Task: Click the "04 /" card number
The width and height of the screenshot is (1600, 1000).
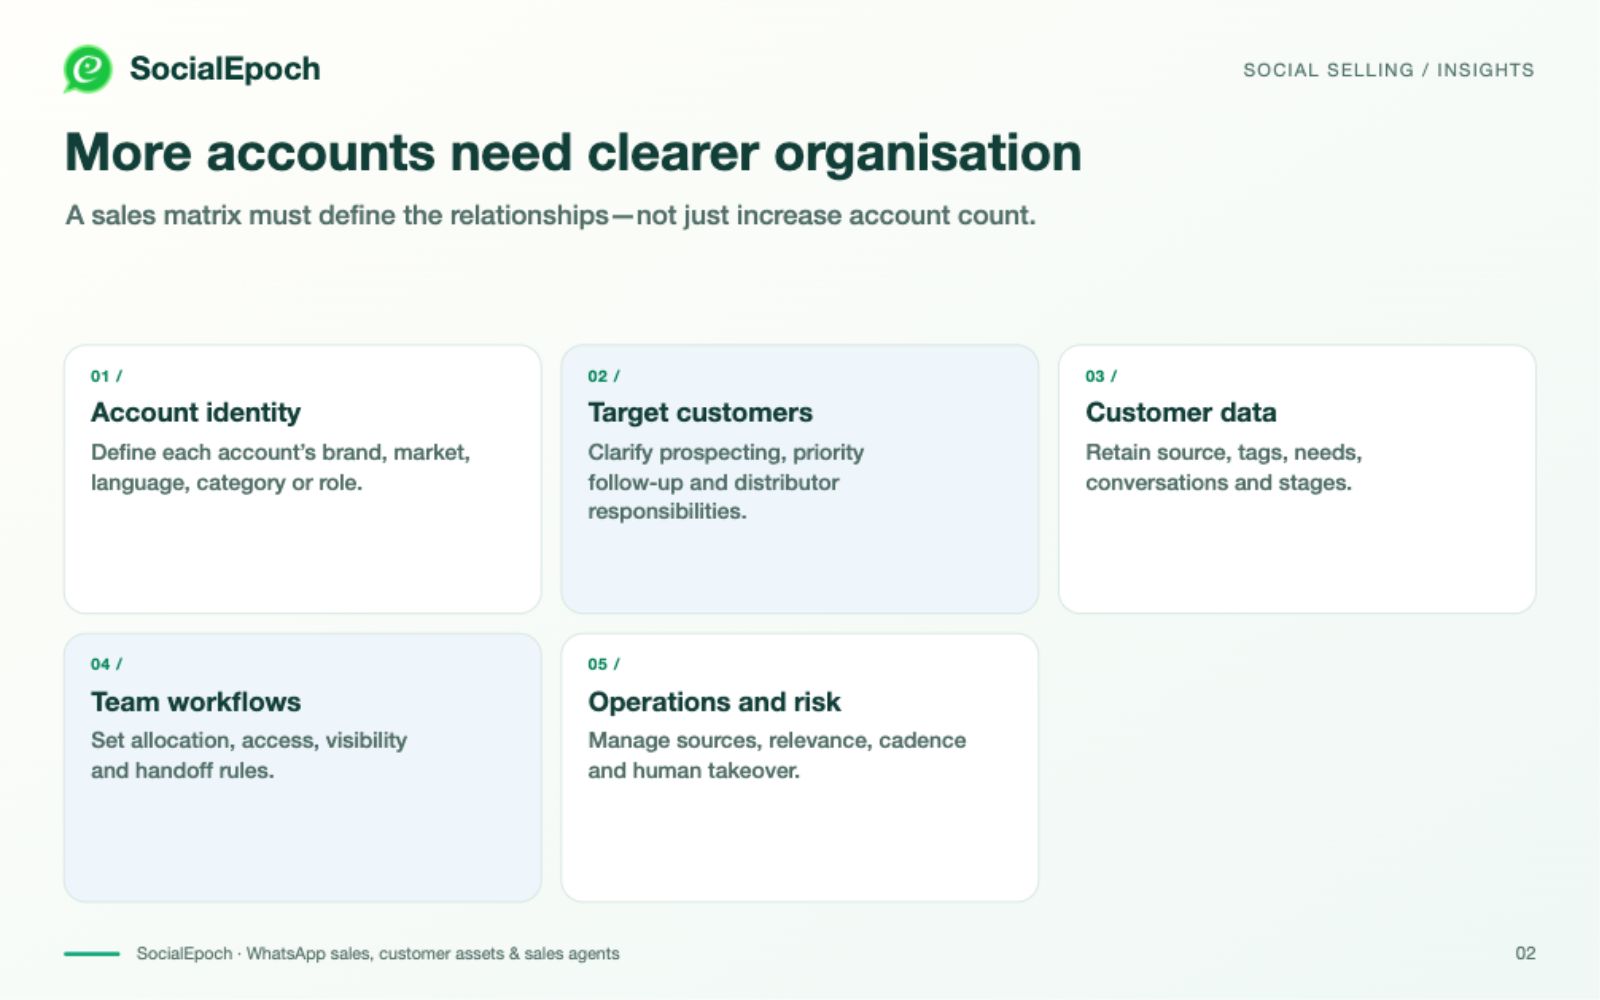Action: [106, 664]
